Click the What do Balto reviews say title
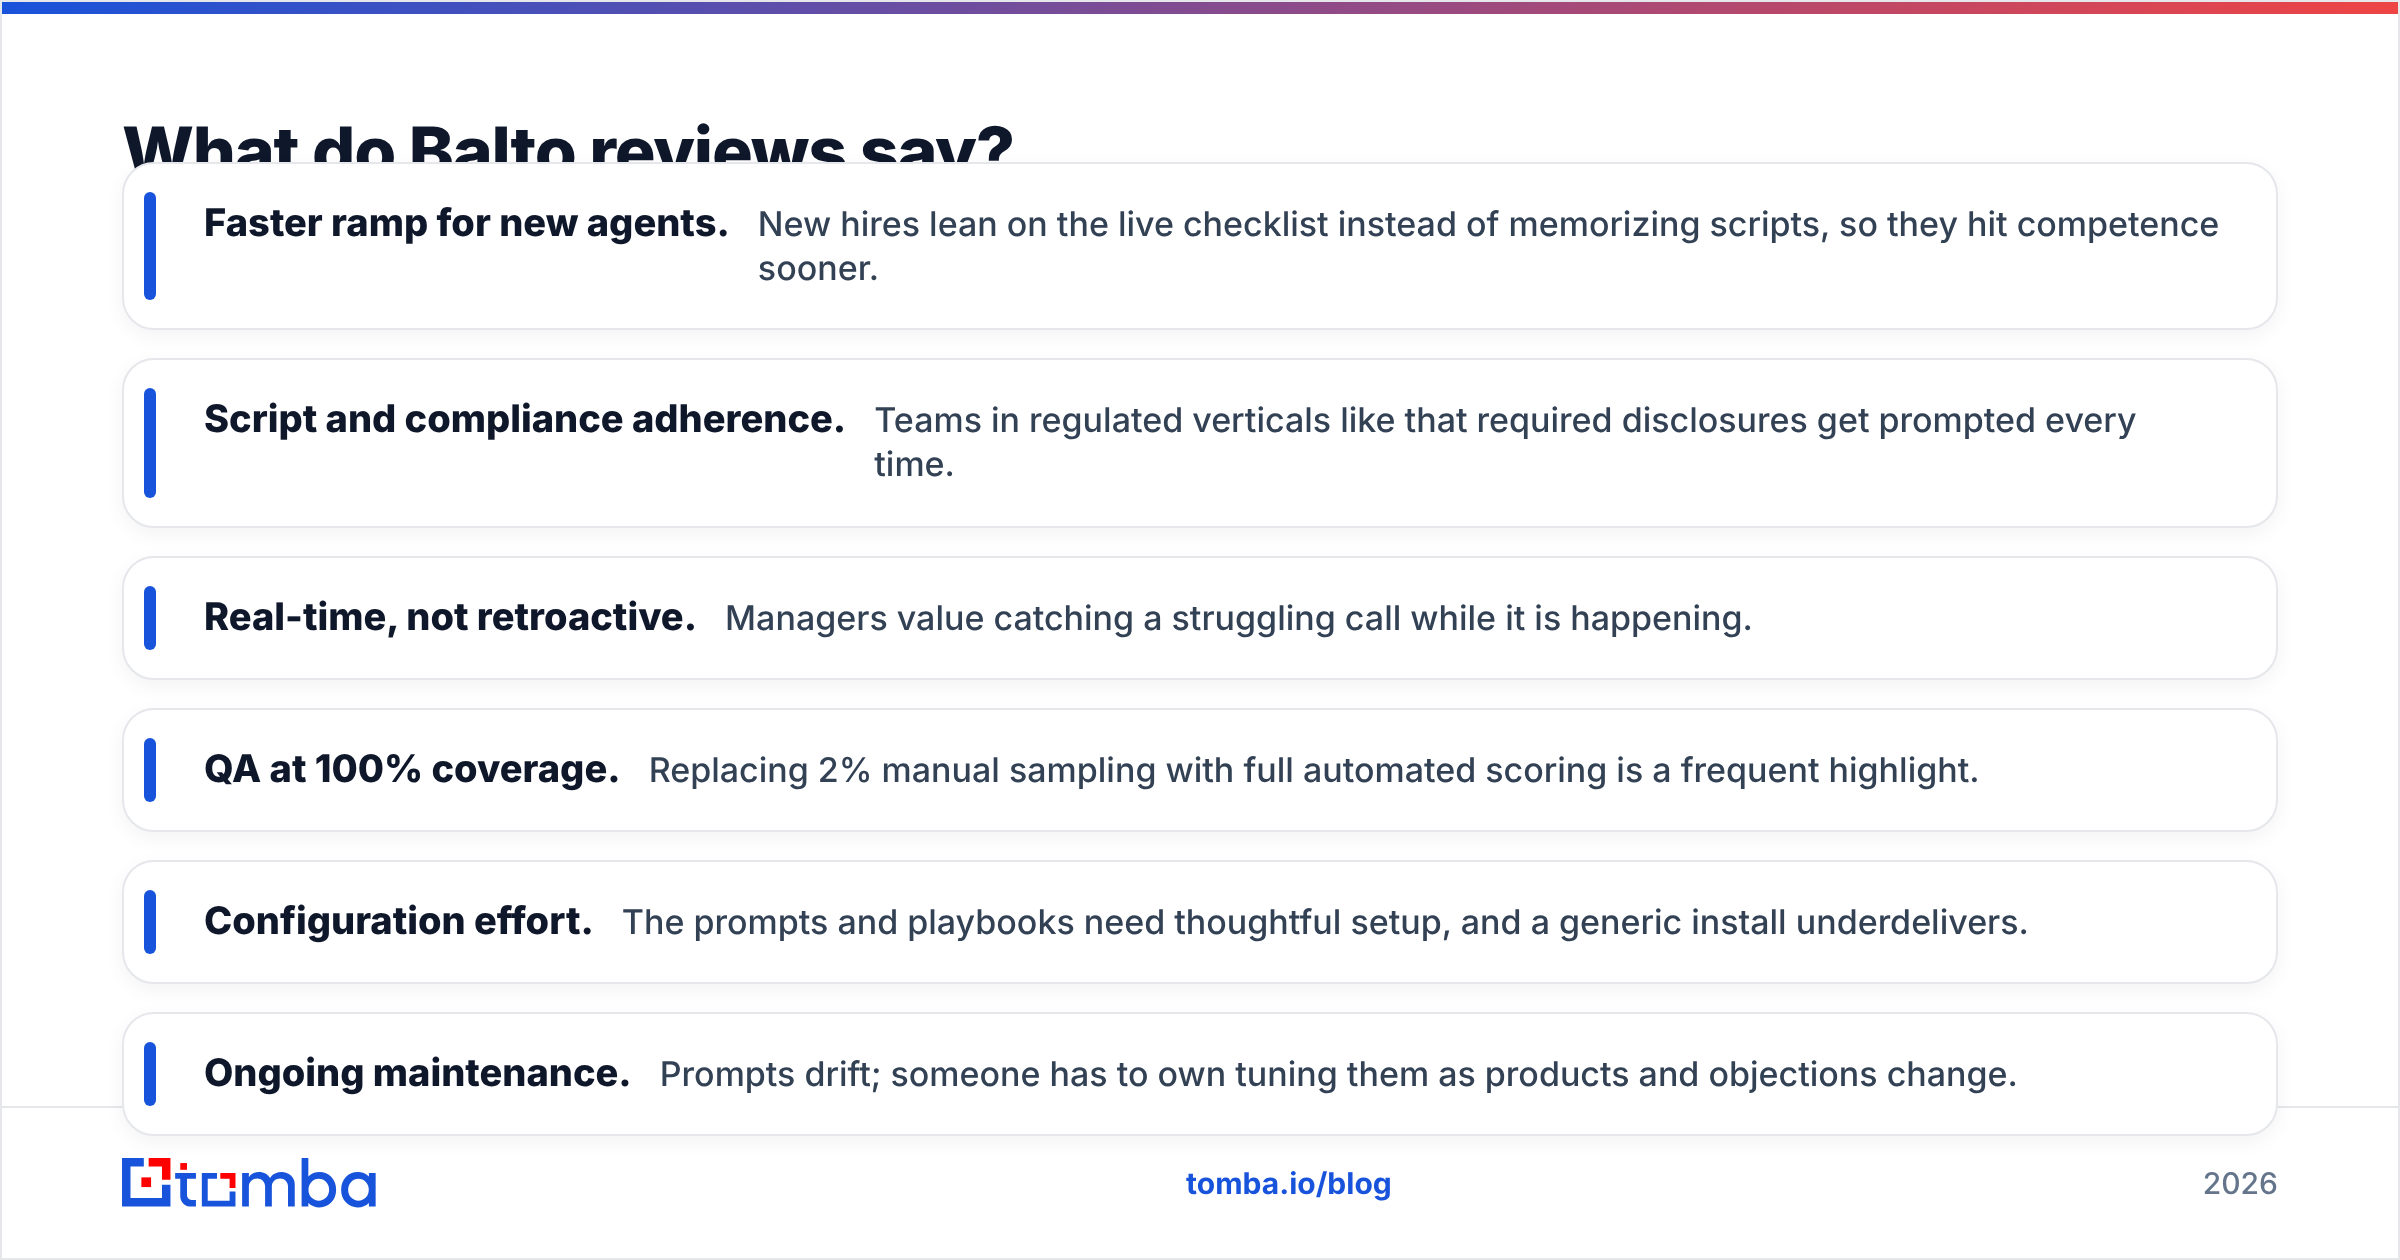Screen dimensions: 2400x1260 pyautogui.click(x=568, y=143)
